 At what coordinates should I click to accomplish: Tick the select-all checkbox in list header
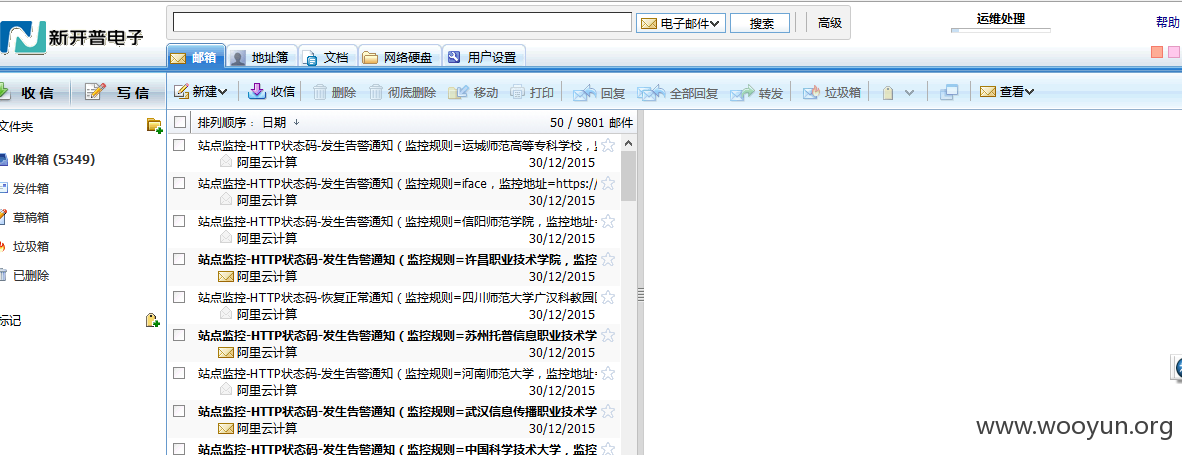[179, 122]
